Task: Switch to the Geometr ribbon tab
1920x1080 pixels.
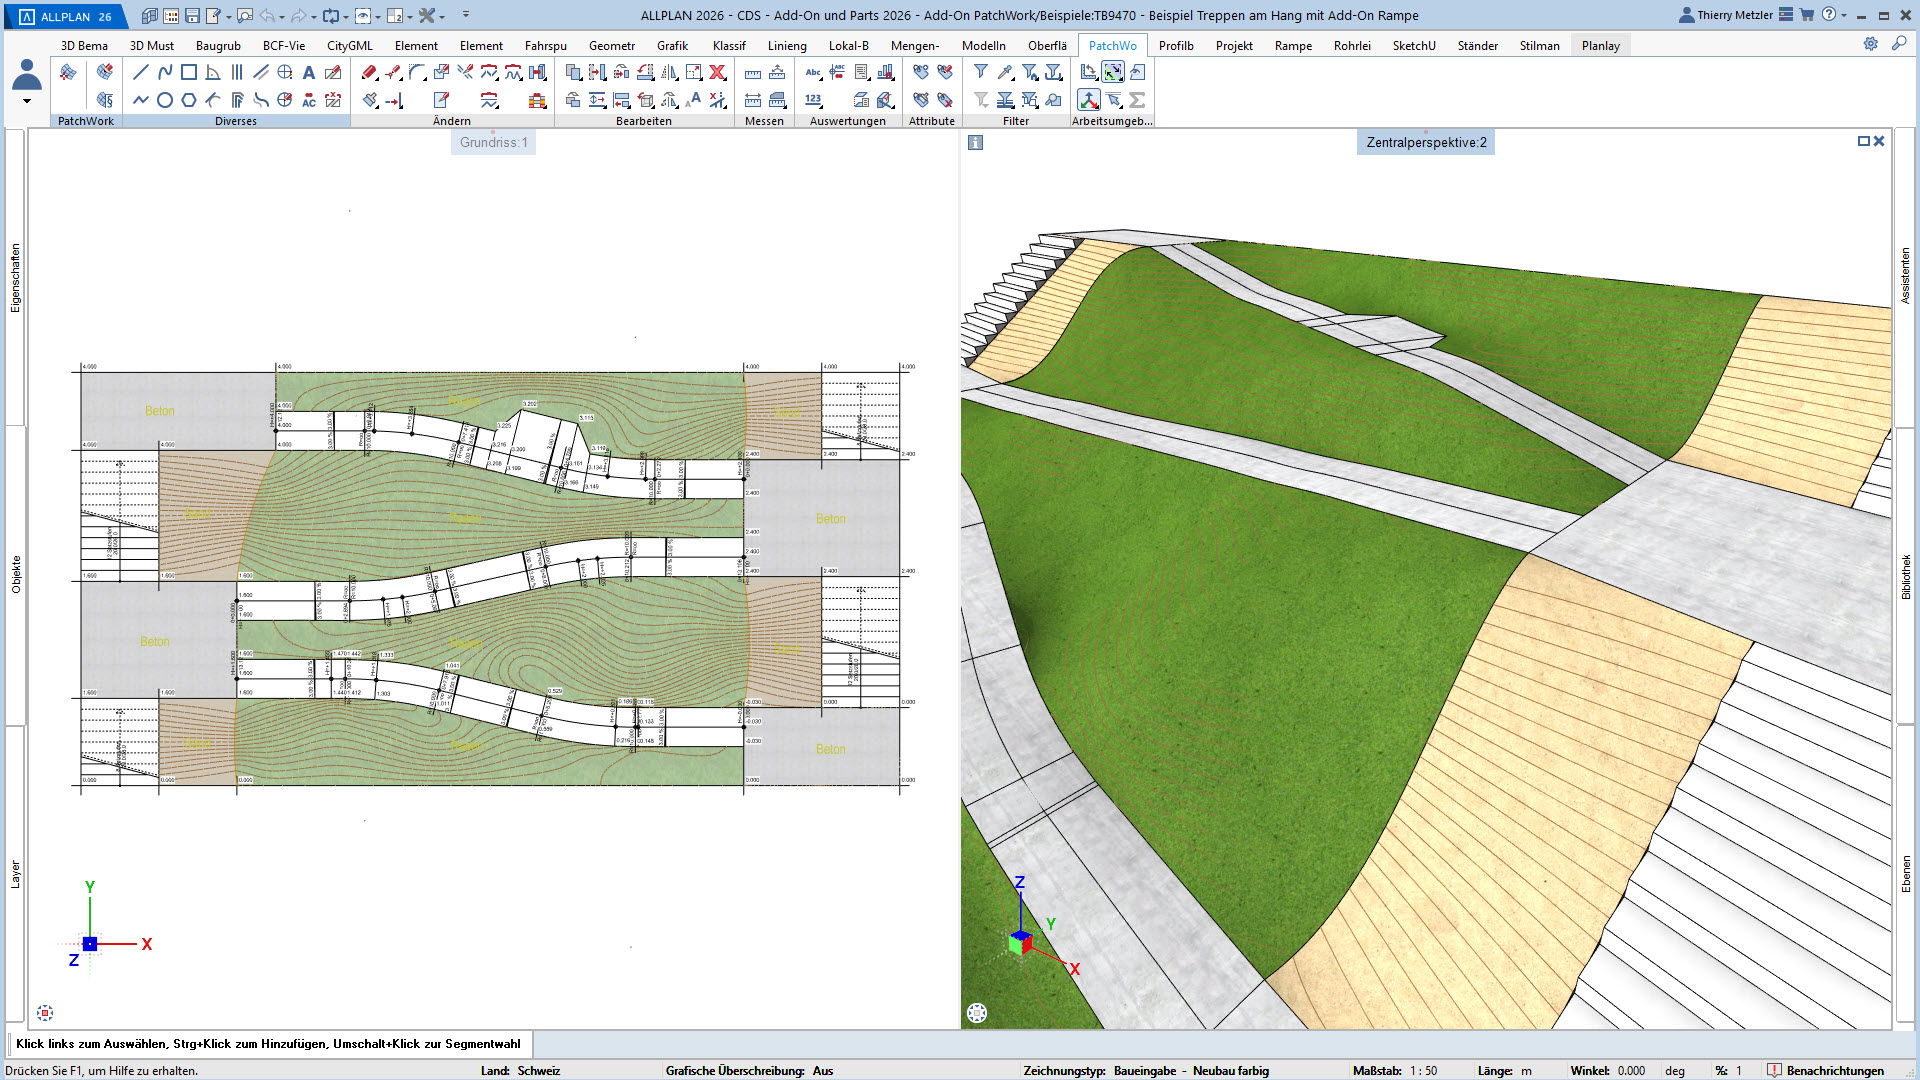Action: (x=611, y=45)
